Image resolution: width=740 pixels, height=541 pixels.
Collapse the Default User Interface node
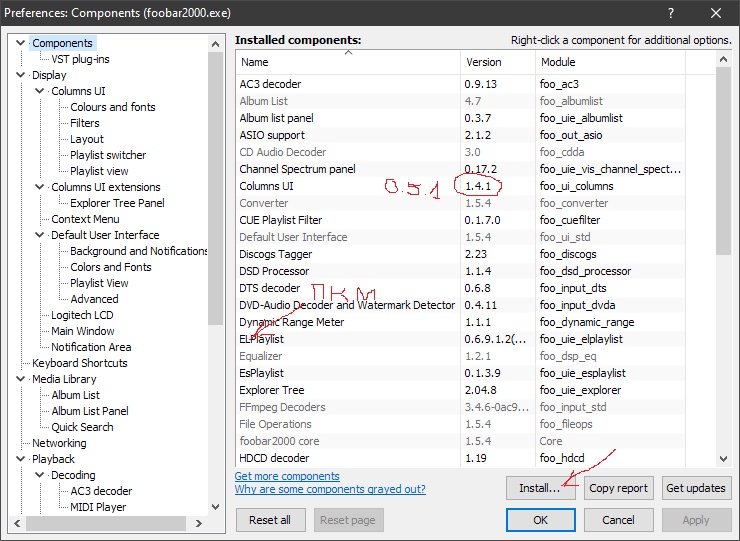coord(40,235)
